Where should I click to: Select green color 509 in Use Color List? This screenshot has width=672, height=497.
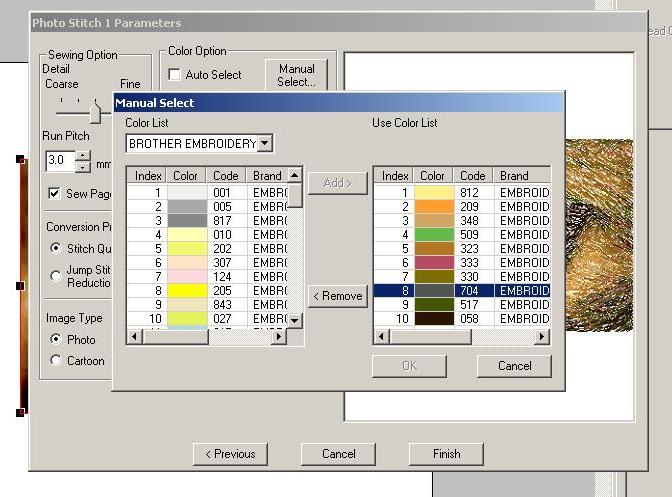[x=434, y=234]
